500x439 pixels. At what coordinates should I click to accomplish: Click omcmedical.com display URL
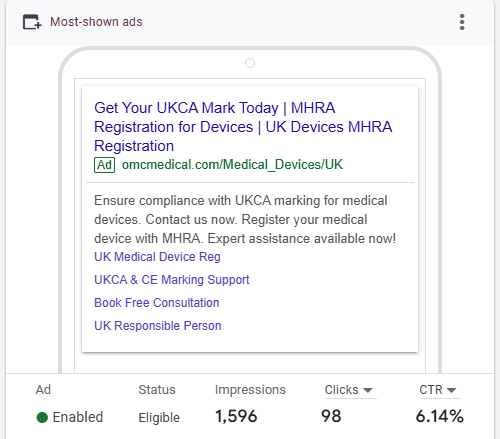tap(232, 165)
